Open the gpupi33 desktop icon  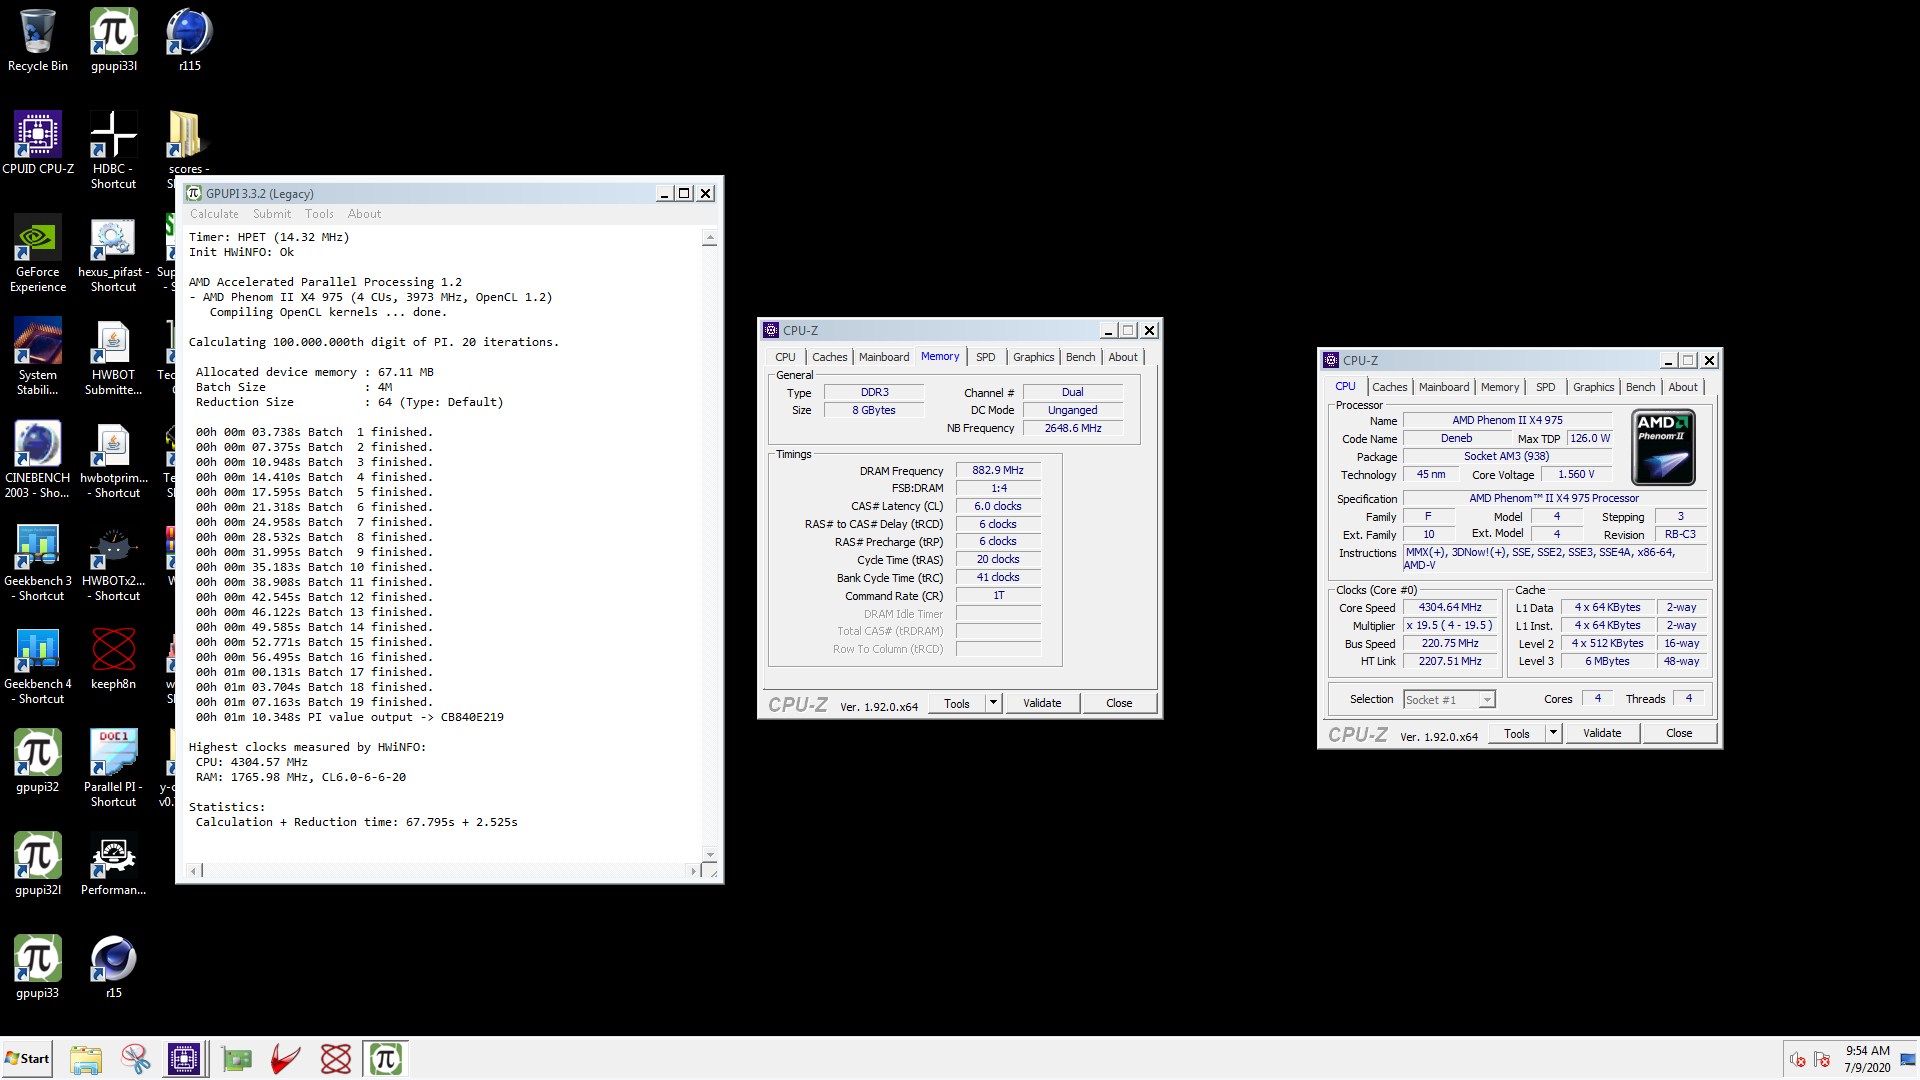coord(38,967)
